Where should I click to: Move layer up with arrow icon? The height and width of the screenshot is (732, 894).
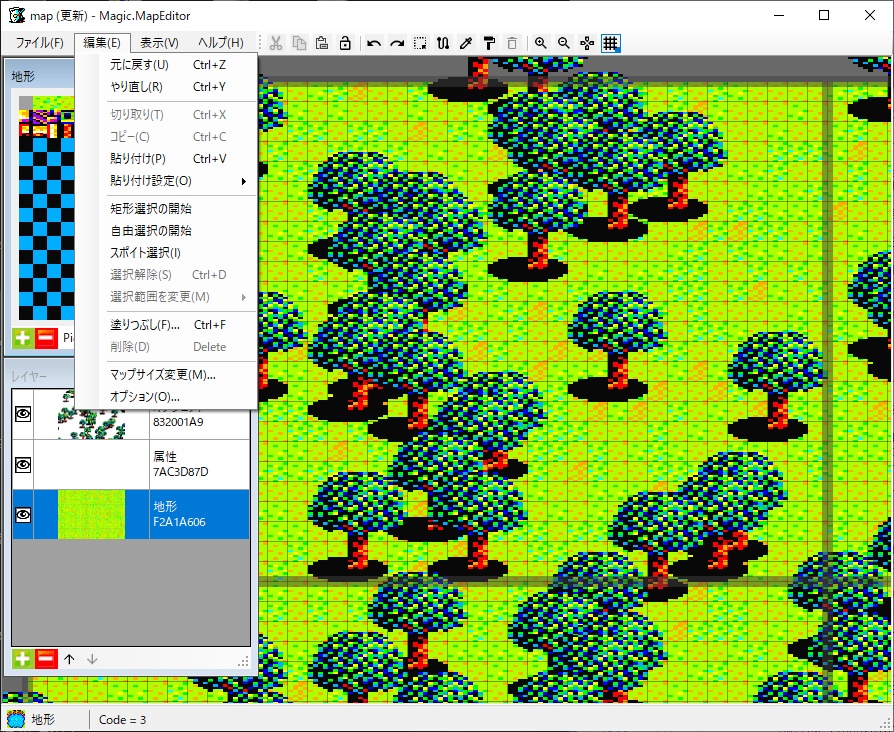70,659
